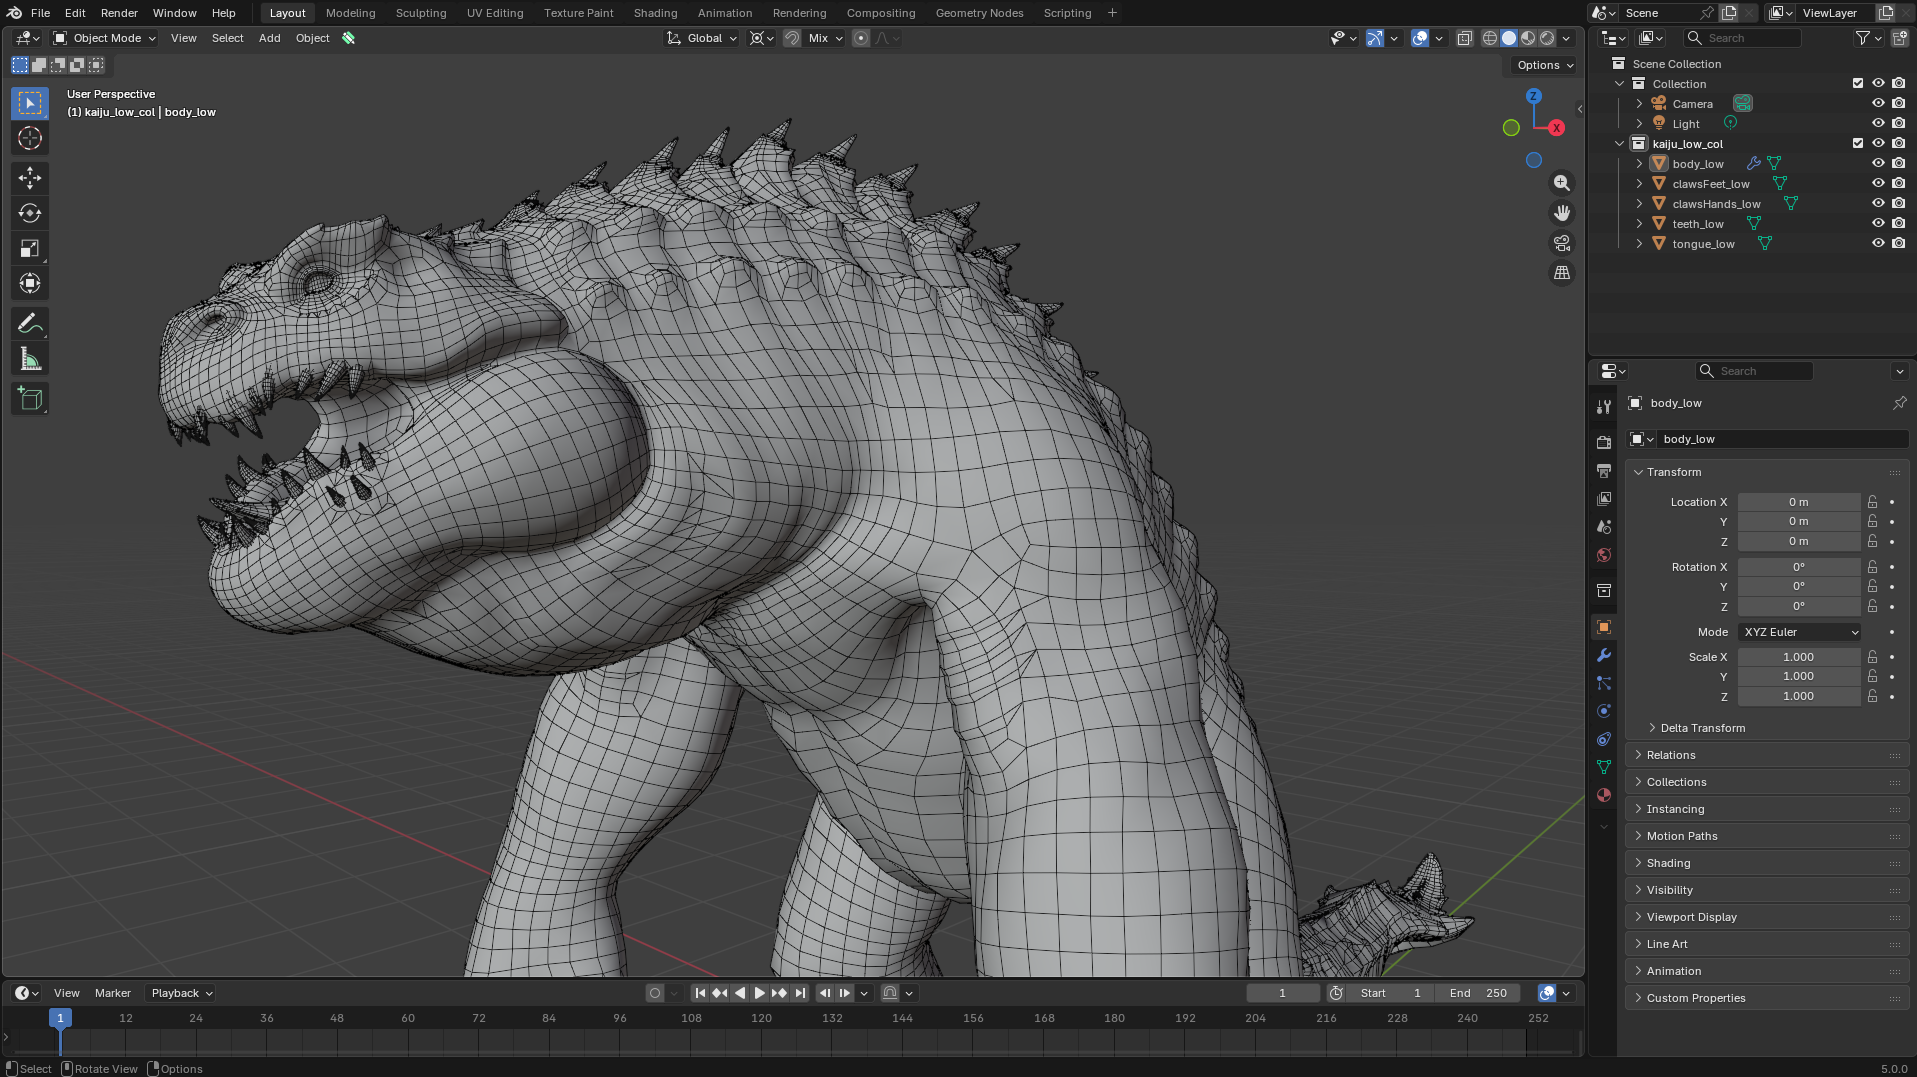Switch to the Sculpting workspace tab
1917x1077 pixels.
tap(421, 13)
